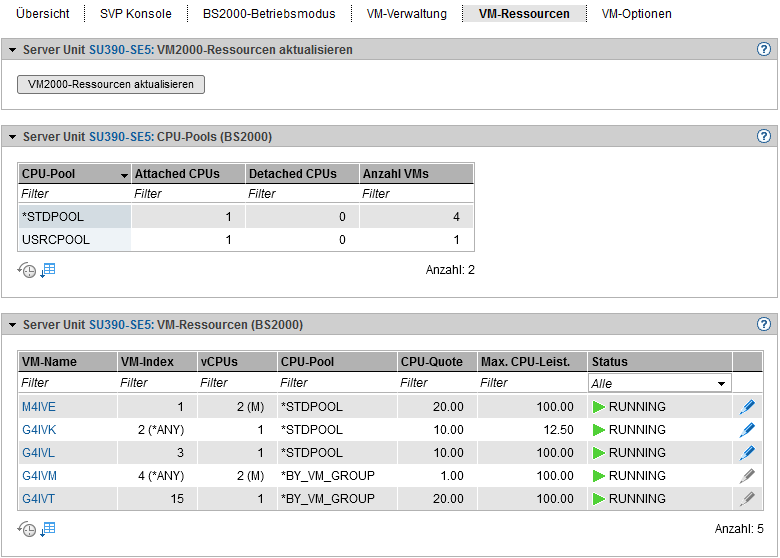Follow SU390-SE5 link in CPU-Pools header

(x=121, y=137)
